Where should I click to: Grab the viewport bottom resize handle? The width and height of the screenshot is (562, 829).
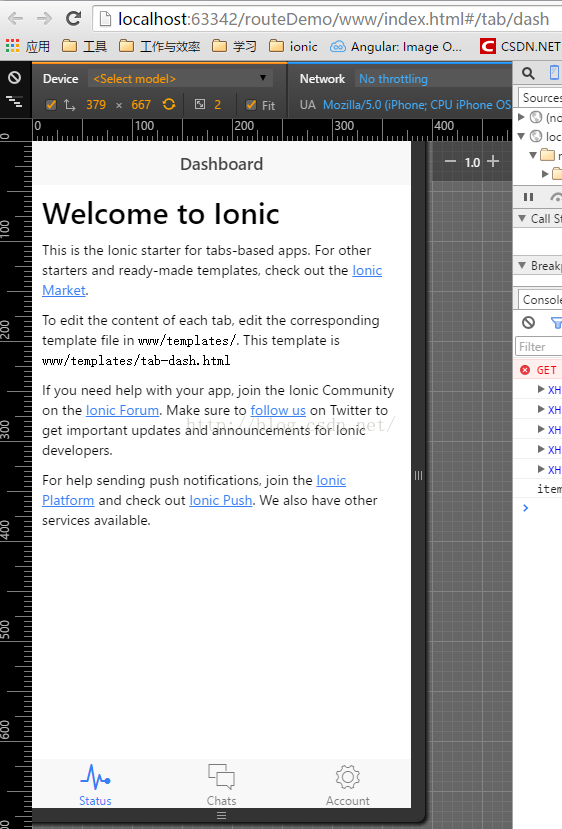coord(222,815)
